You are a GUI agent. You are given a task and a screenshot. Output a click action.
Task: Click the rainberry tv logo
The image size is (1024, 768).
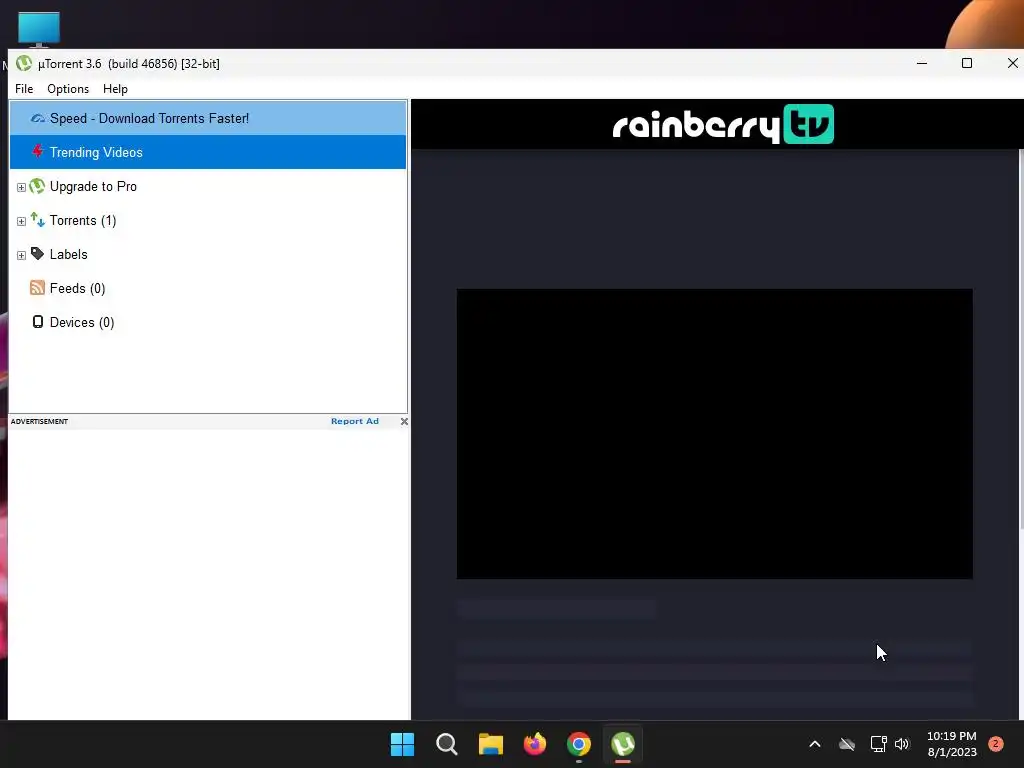723,124
